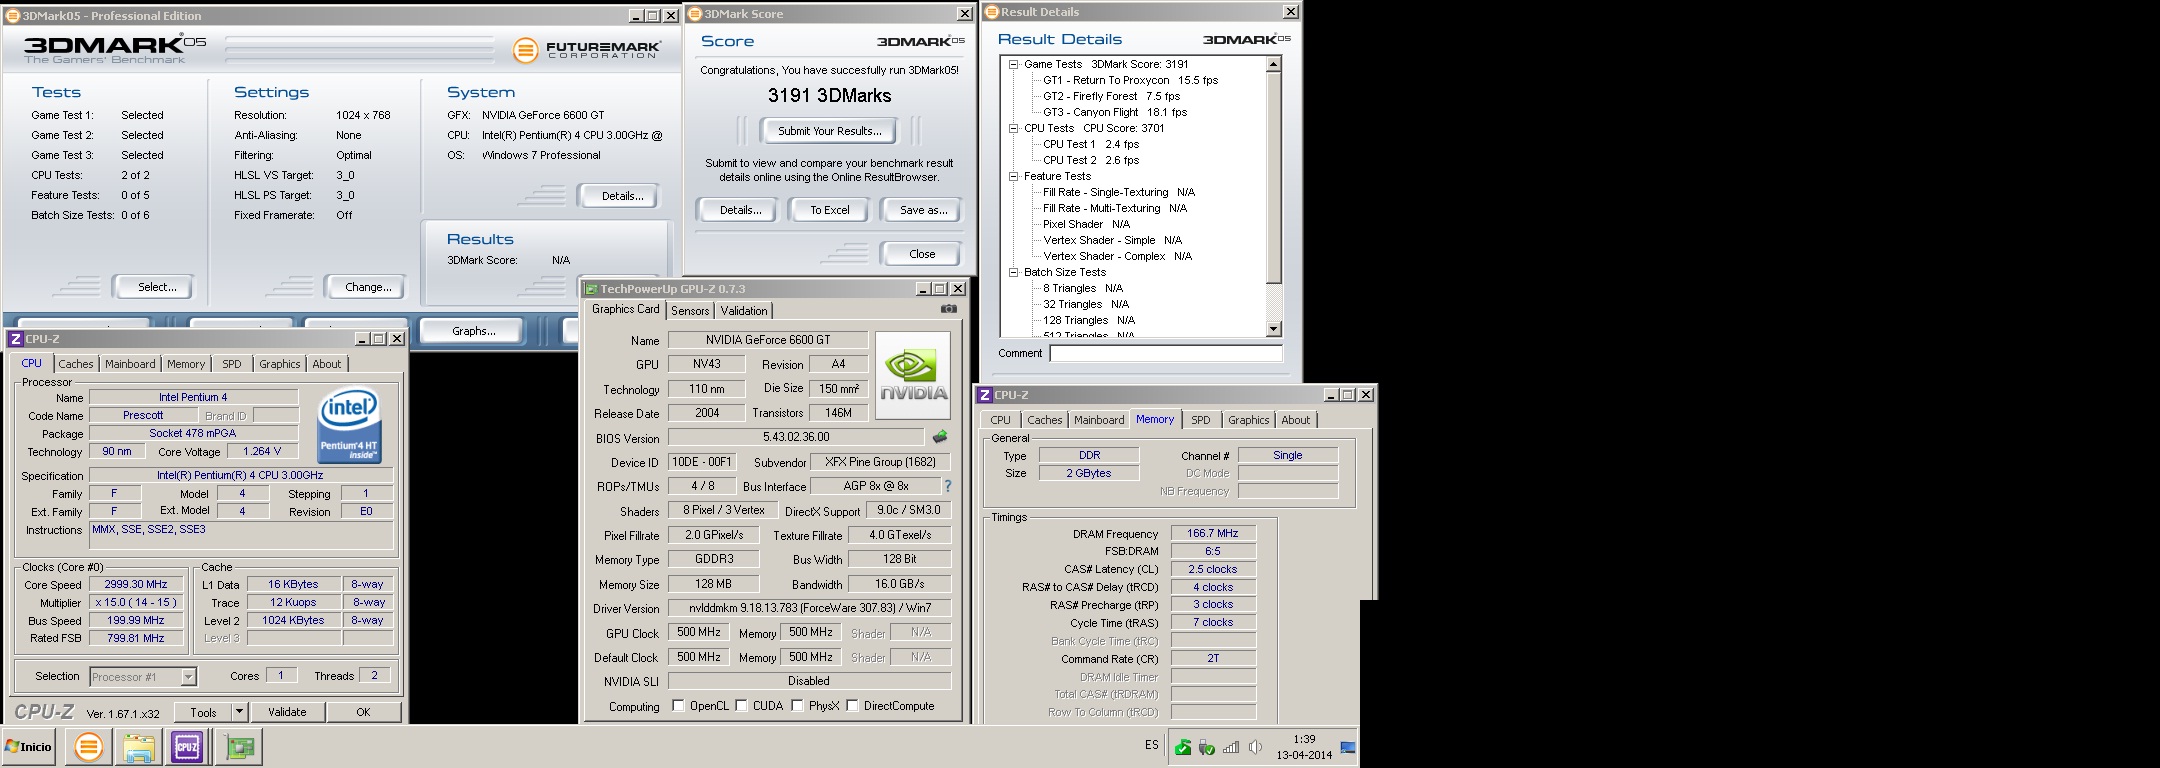This screenshot has height=768, width=2160.
Task: Click the ES language indicator in taskbar
Action: click(x=1152, y=745)
